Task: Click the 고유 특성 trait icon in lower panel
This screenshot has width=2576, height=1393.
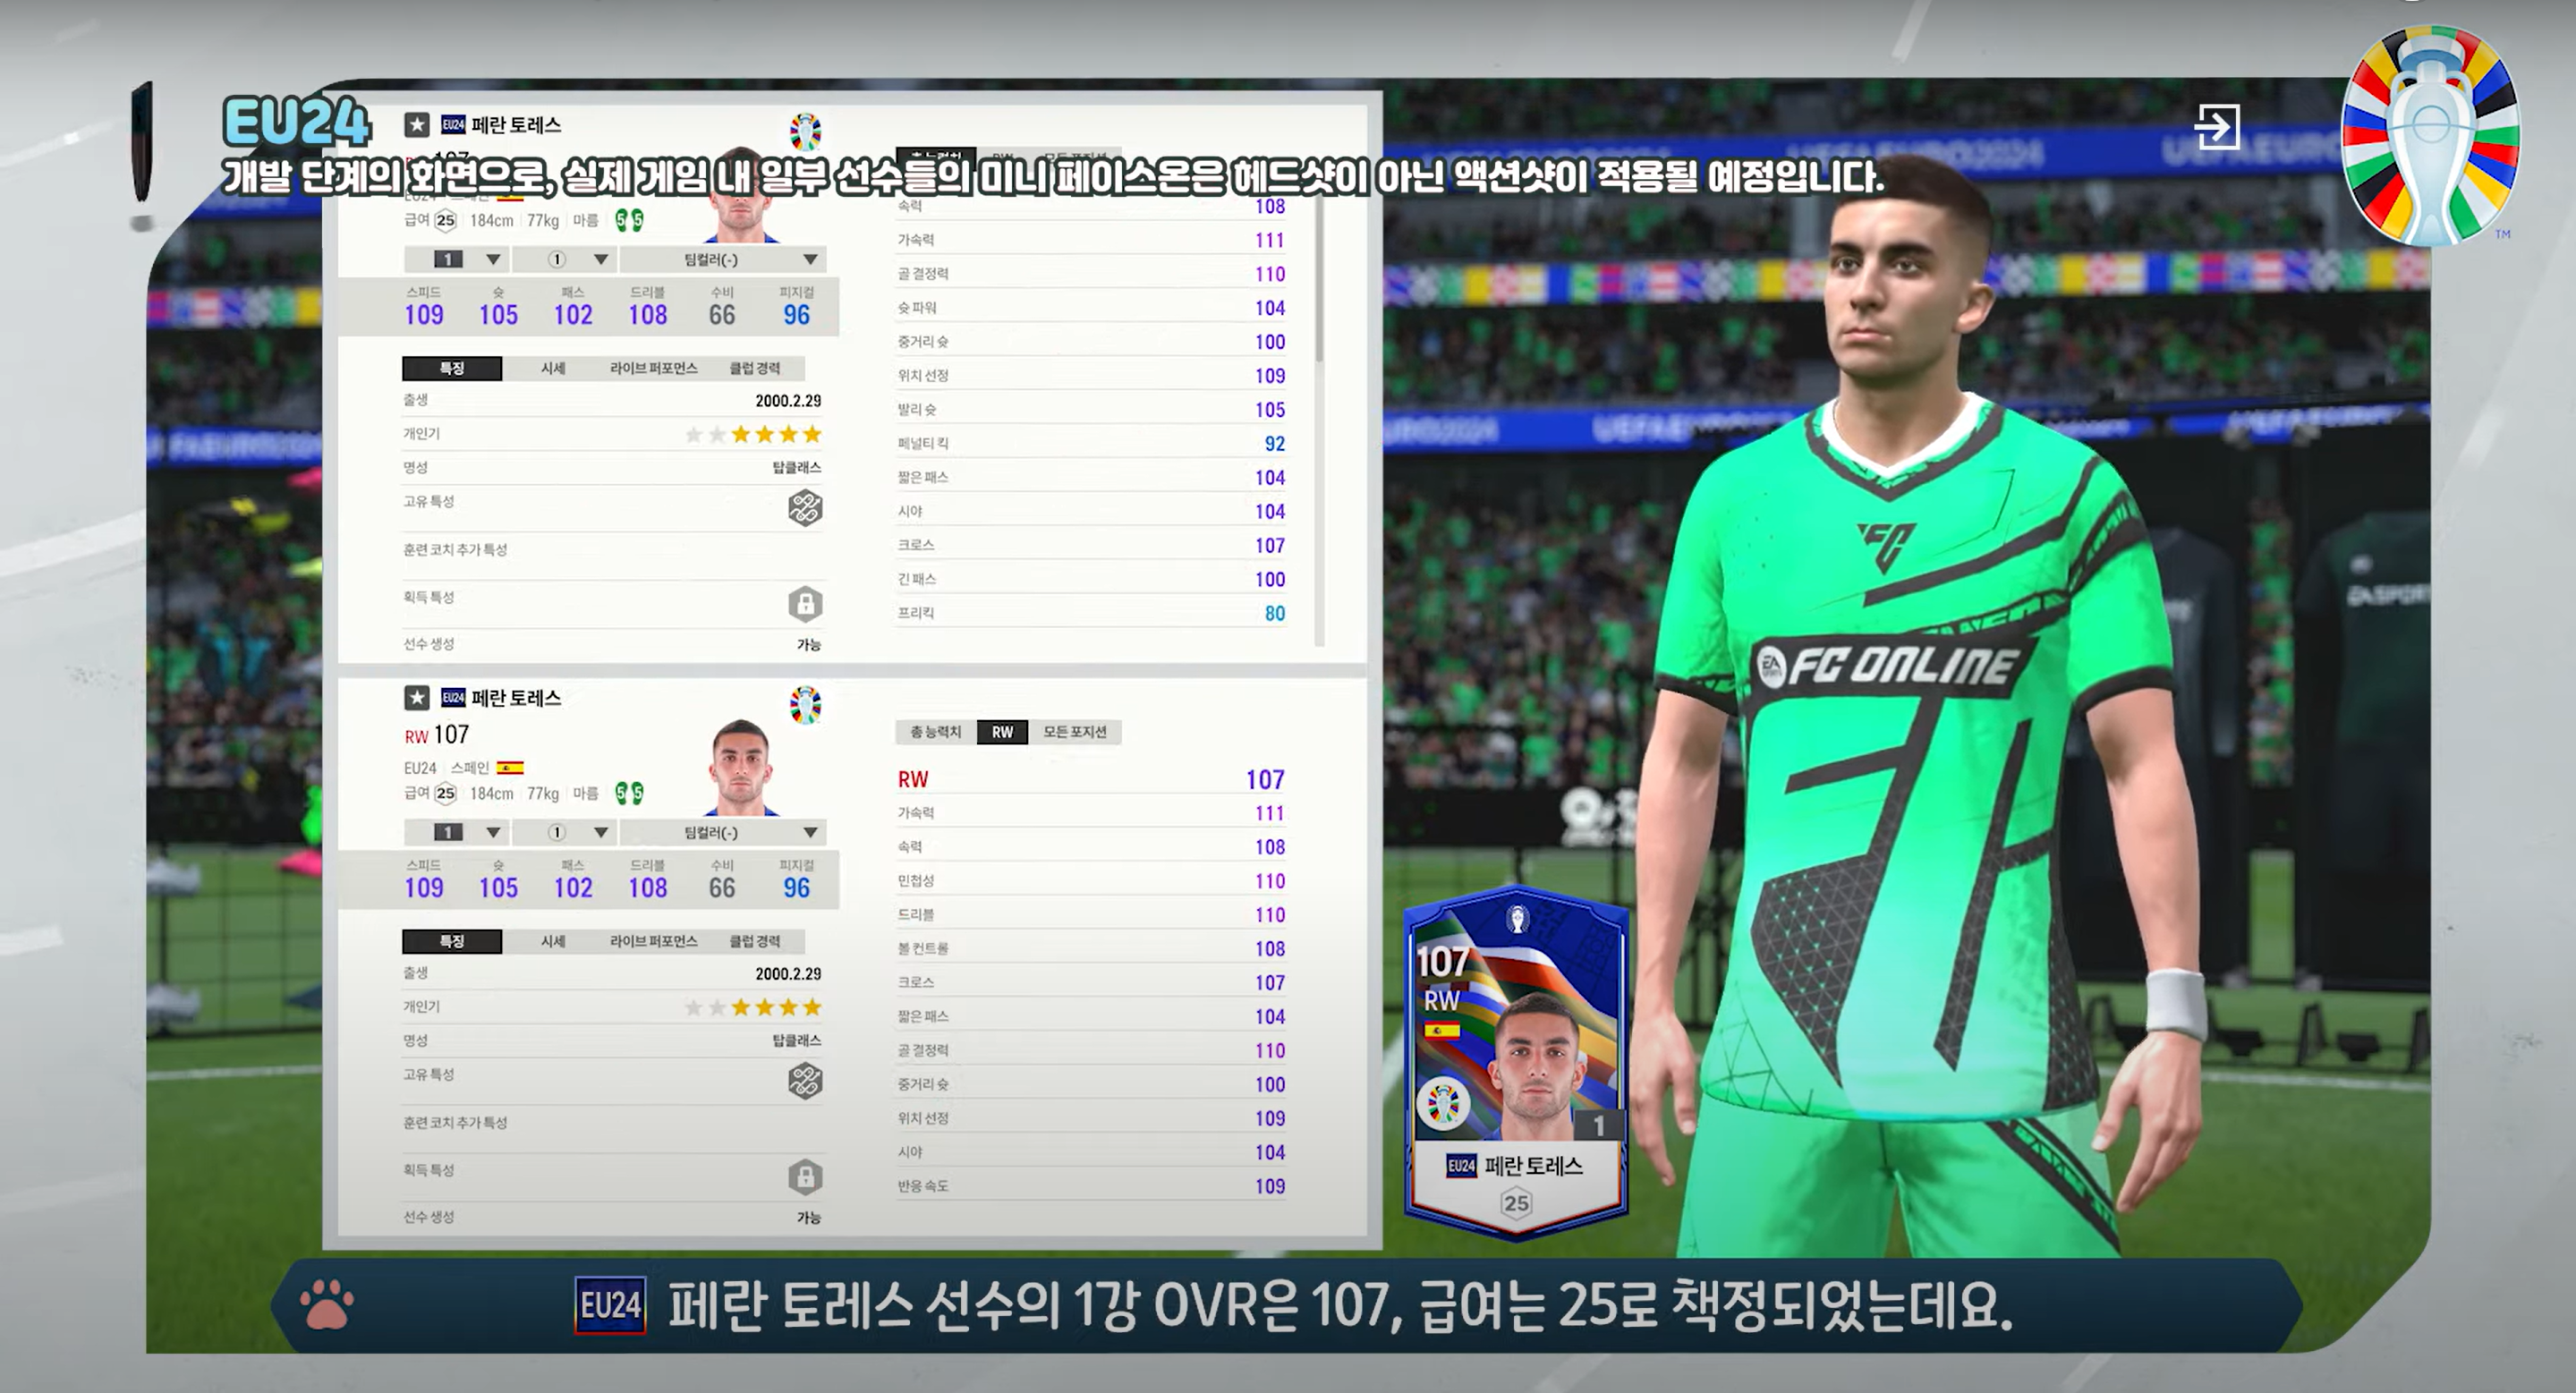Action: pyautogui.click(x=805, y=1081)
